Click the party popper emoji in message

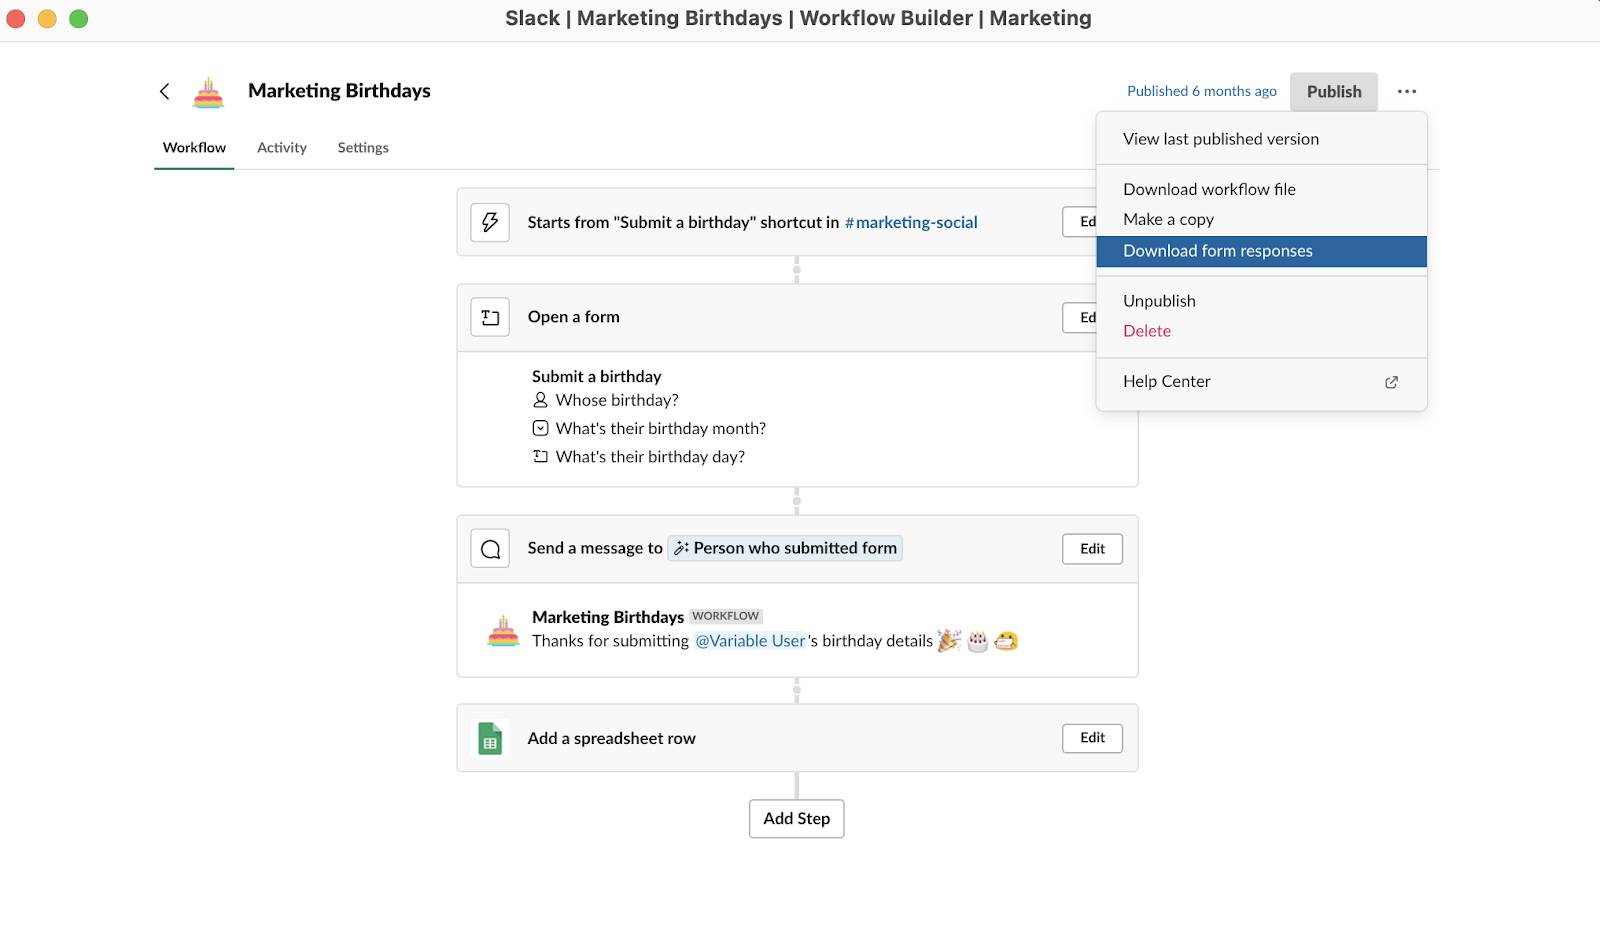[x=949, y=641]
